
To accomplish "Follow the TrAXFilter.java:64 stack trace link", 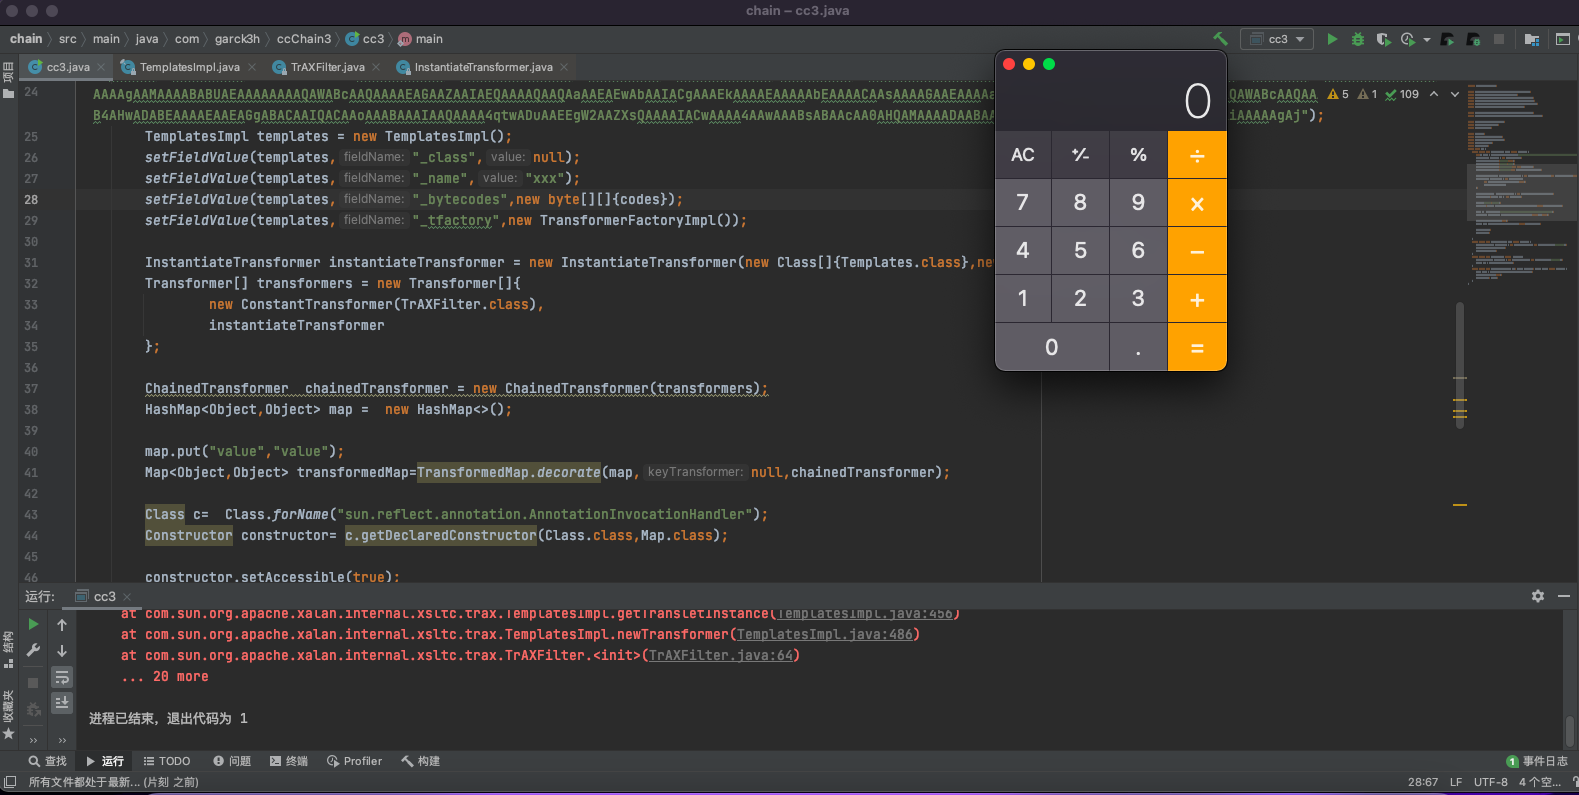I will [721, 655].
